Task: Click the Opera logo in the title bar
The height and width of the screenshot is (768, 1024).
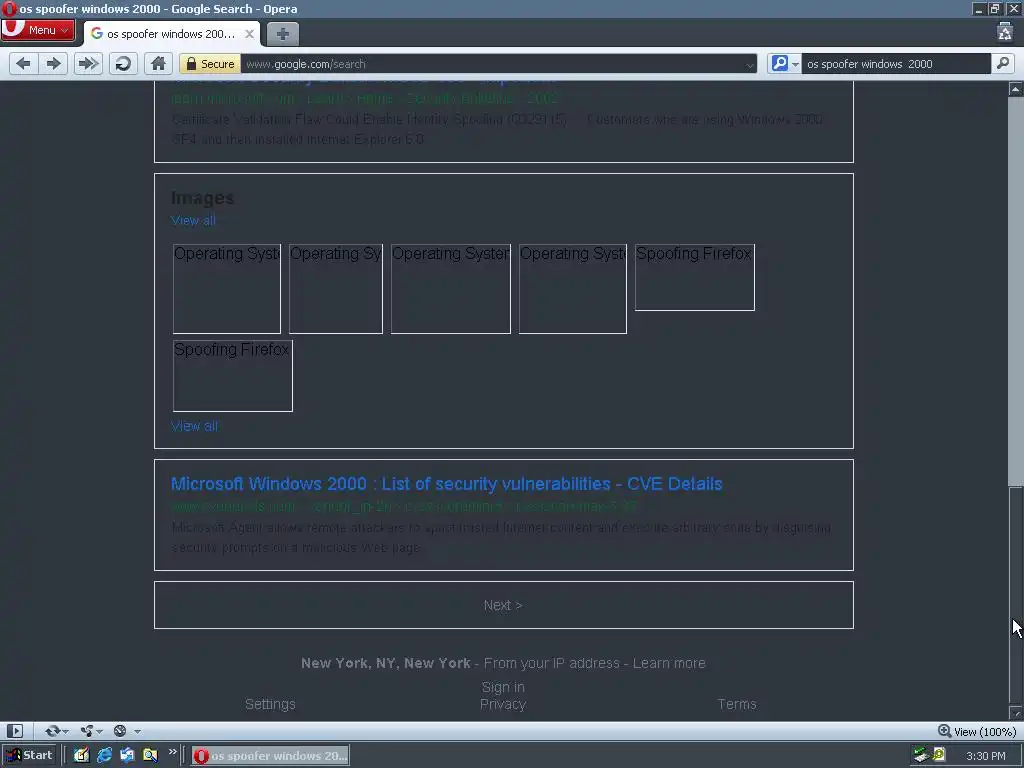Action: [x=9, y=8]
